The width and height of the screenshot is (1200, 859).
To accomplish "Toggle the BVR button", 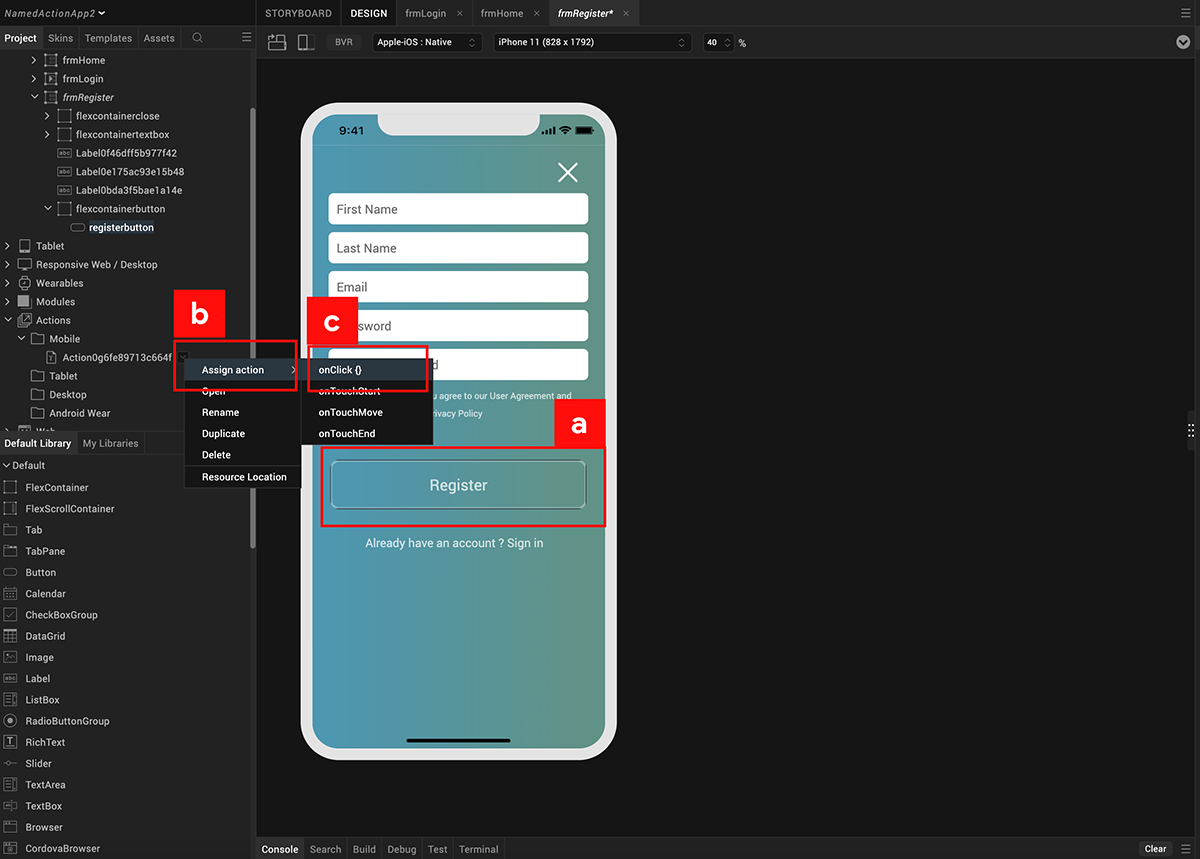I will (x=344, y=43).
